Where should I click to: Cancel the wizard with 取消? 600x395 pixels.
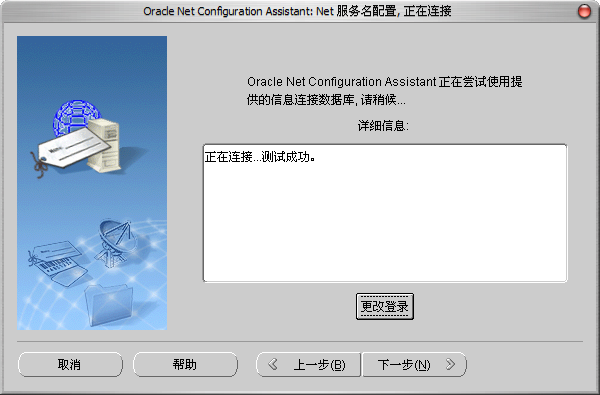pos(70,364)
